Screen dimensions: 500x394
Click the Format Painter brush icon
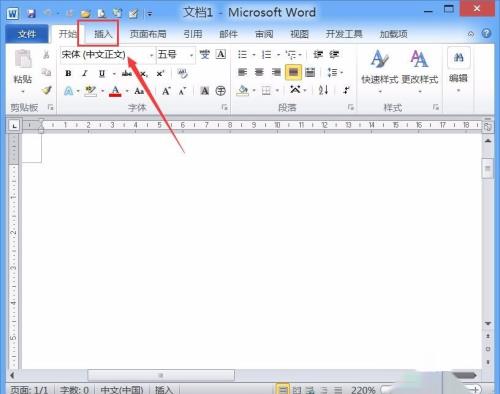click(x=47, y=90)
